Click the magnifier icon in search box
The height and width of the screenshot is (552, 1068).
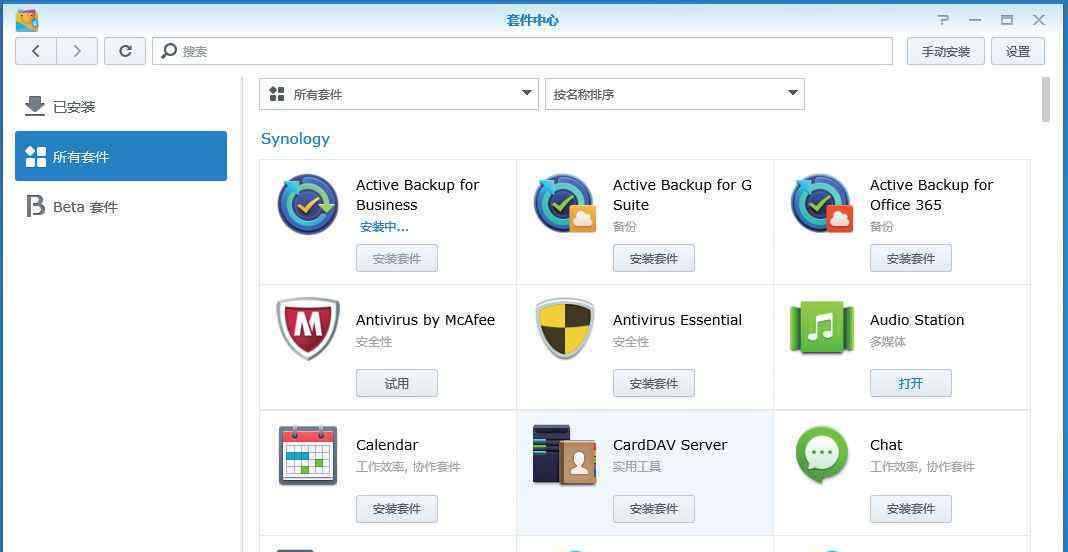[169, 51]
